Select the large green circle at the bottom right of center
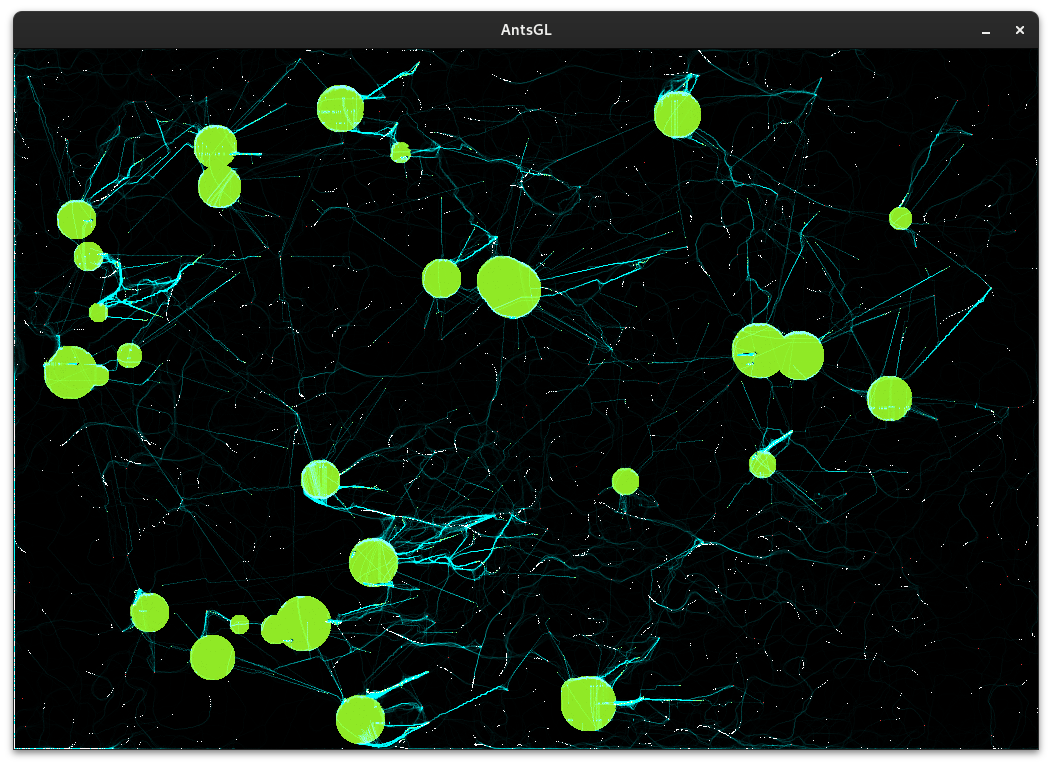 click(x=588, y=703)
